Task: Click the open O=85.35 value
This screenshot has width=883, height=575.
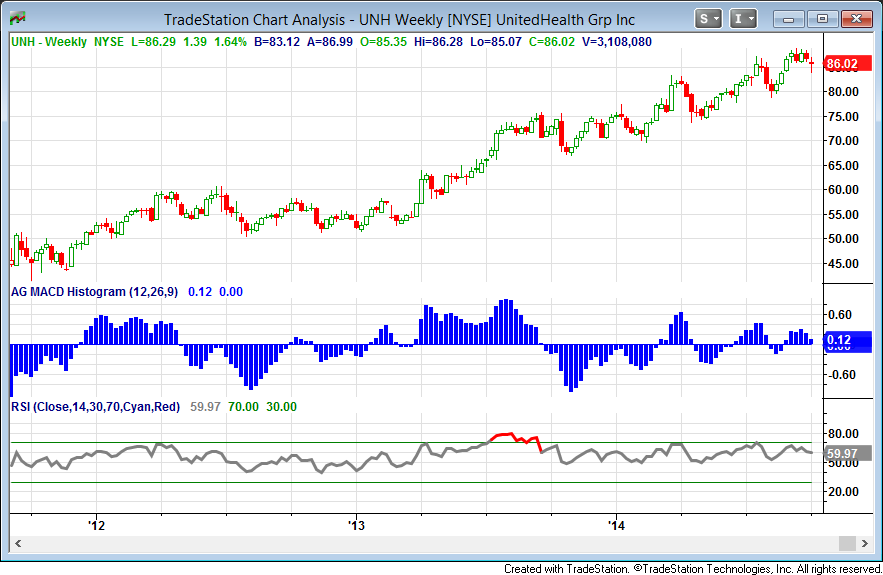Action: tap(383, 42)
